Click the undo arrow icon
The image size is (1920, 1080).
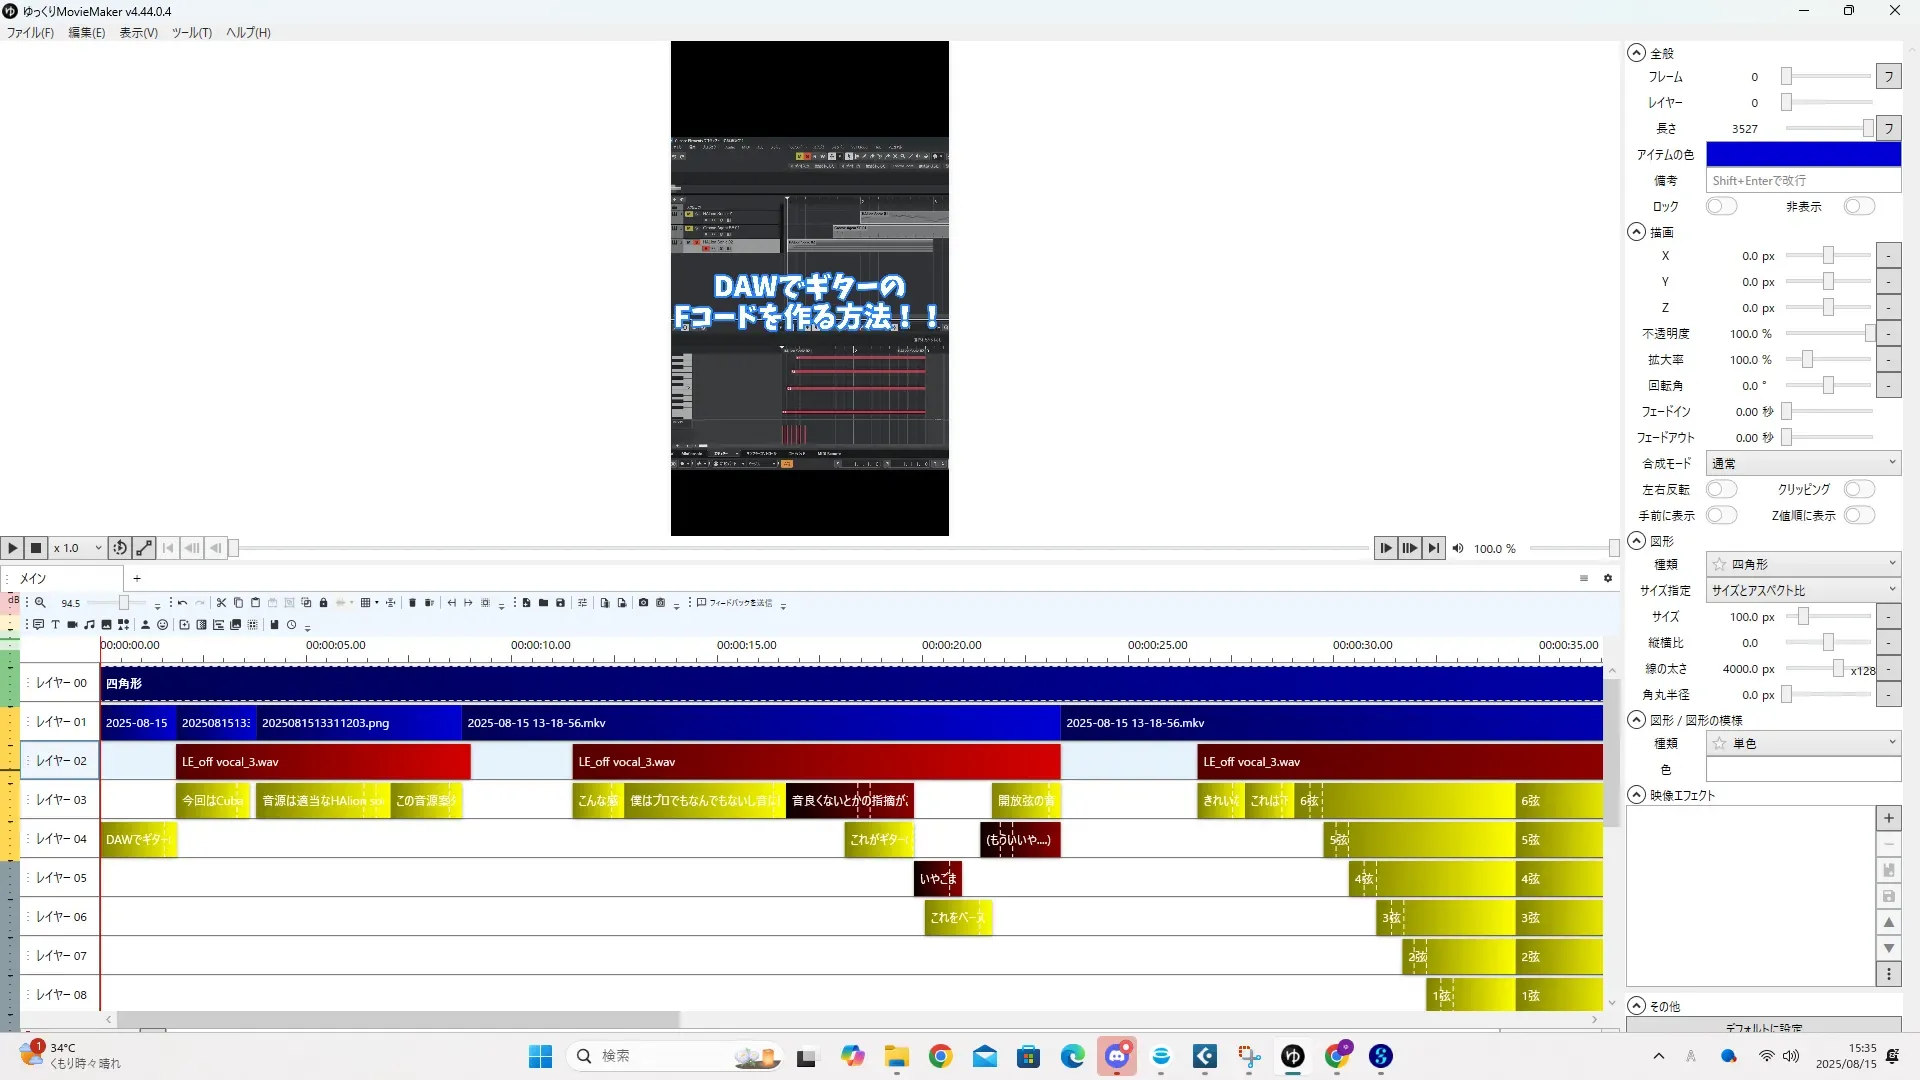[182, 603]
